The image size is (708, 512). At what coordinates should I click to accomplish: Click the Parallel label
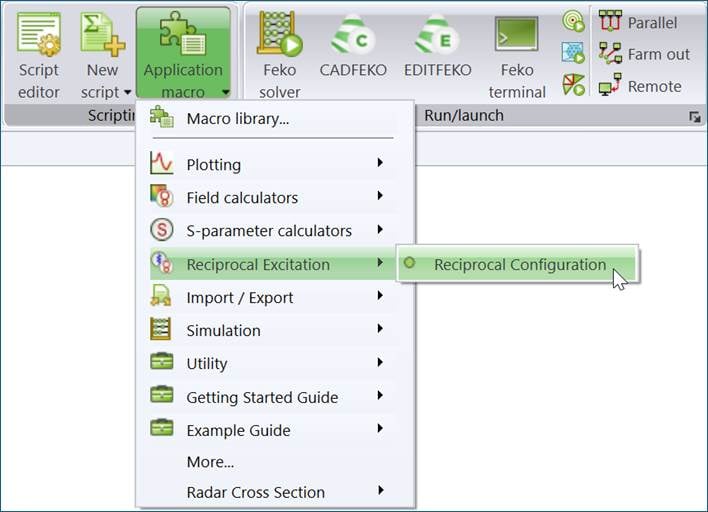point(652,23)
